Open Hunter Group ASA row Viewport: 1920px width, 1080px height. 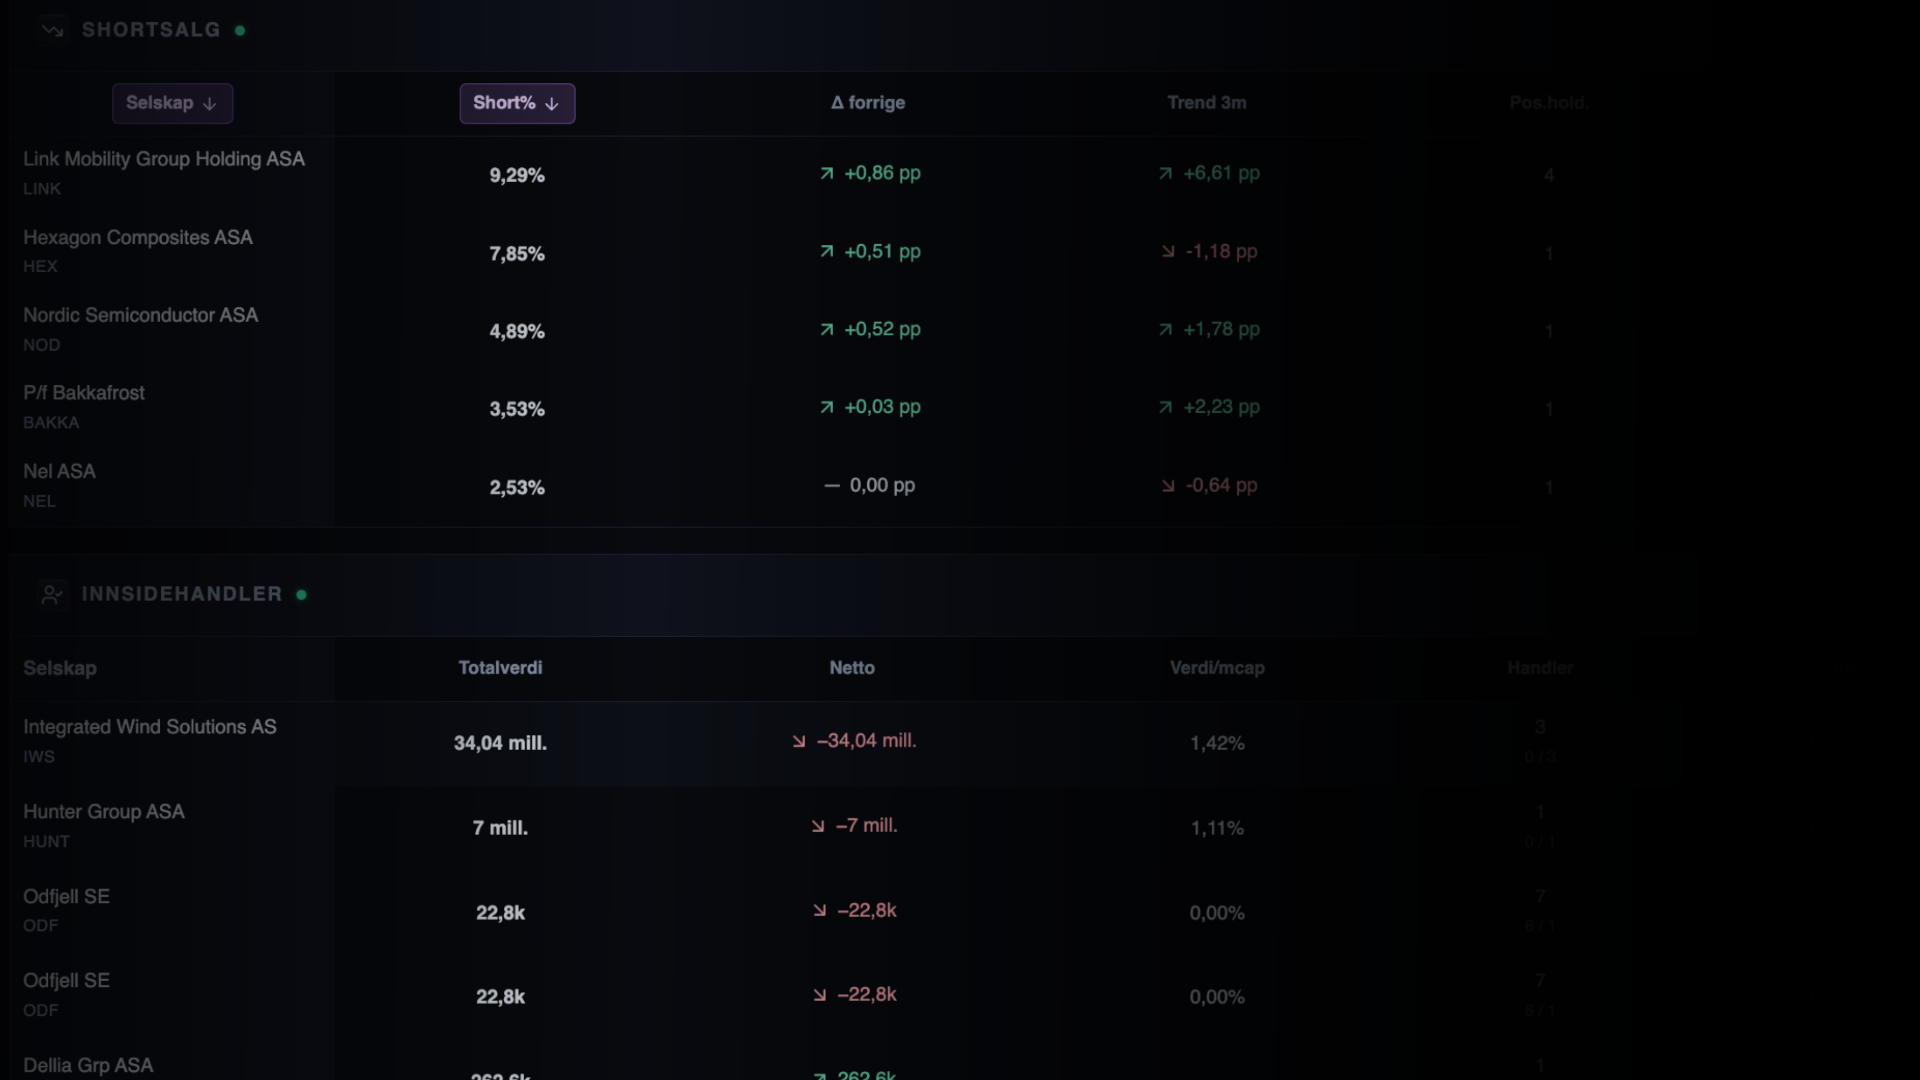[x=800, y=827]
